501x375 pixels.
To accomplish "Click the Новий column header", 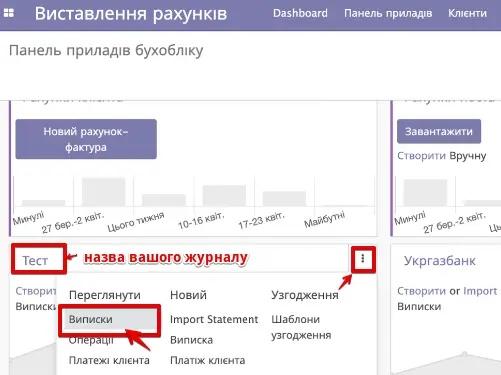I will 188,295.
